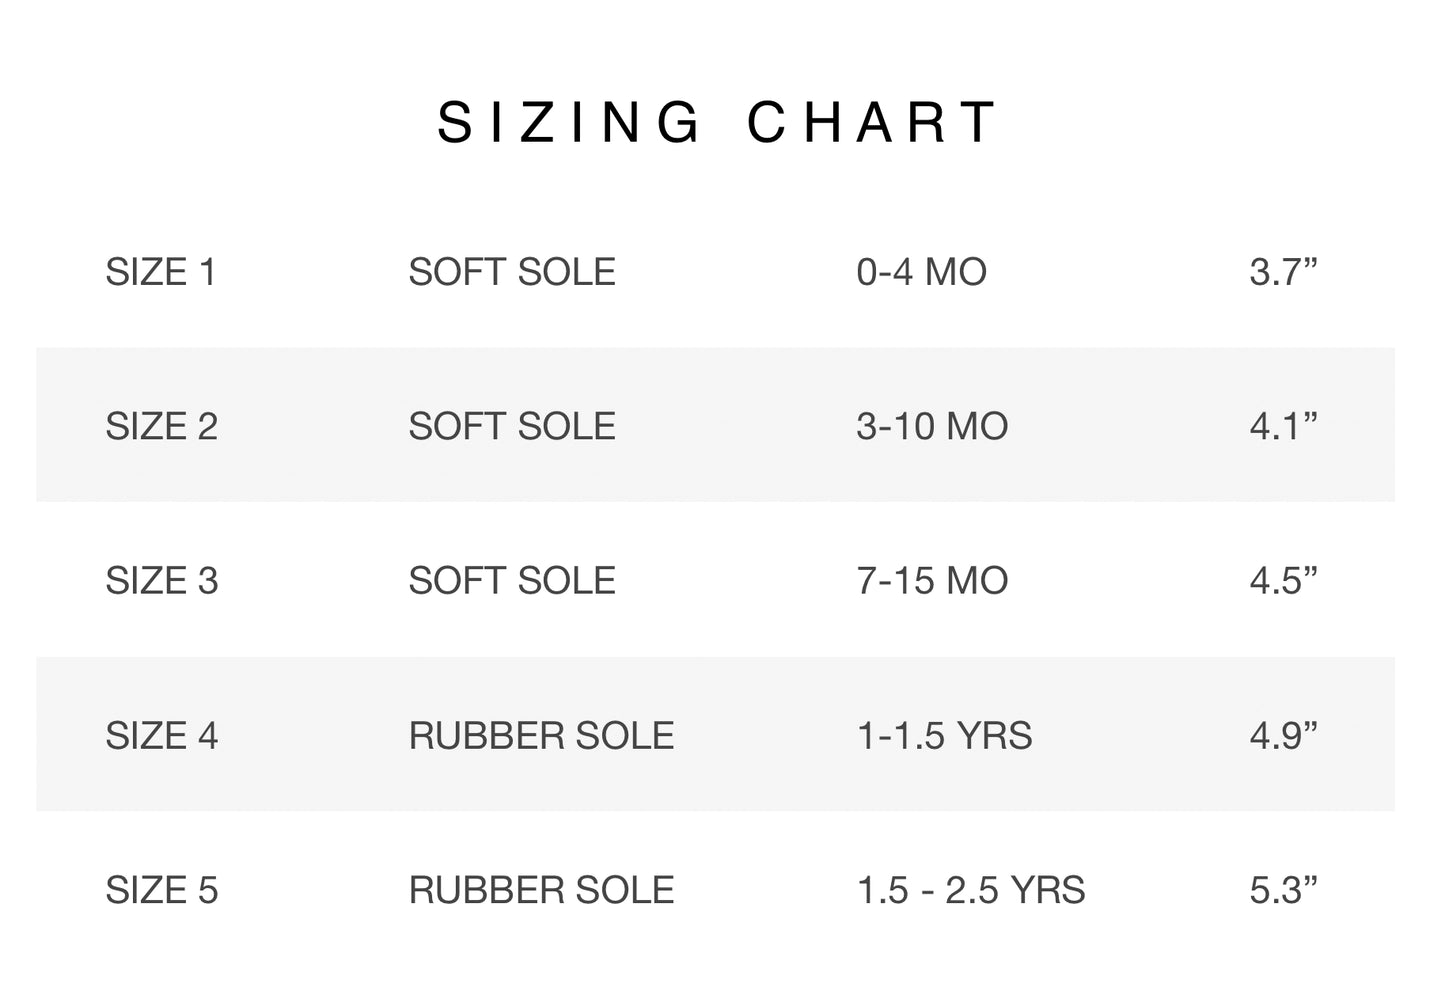The image size is (1445, 991).
Task: Click RUBBER SOLE in the Size 5 row
Action: pyautogui.click(x=541, y=890)
